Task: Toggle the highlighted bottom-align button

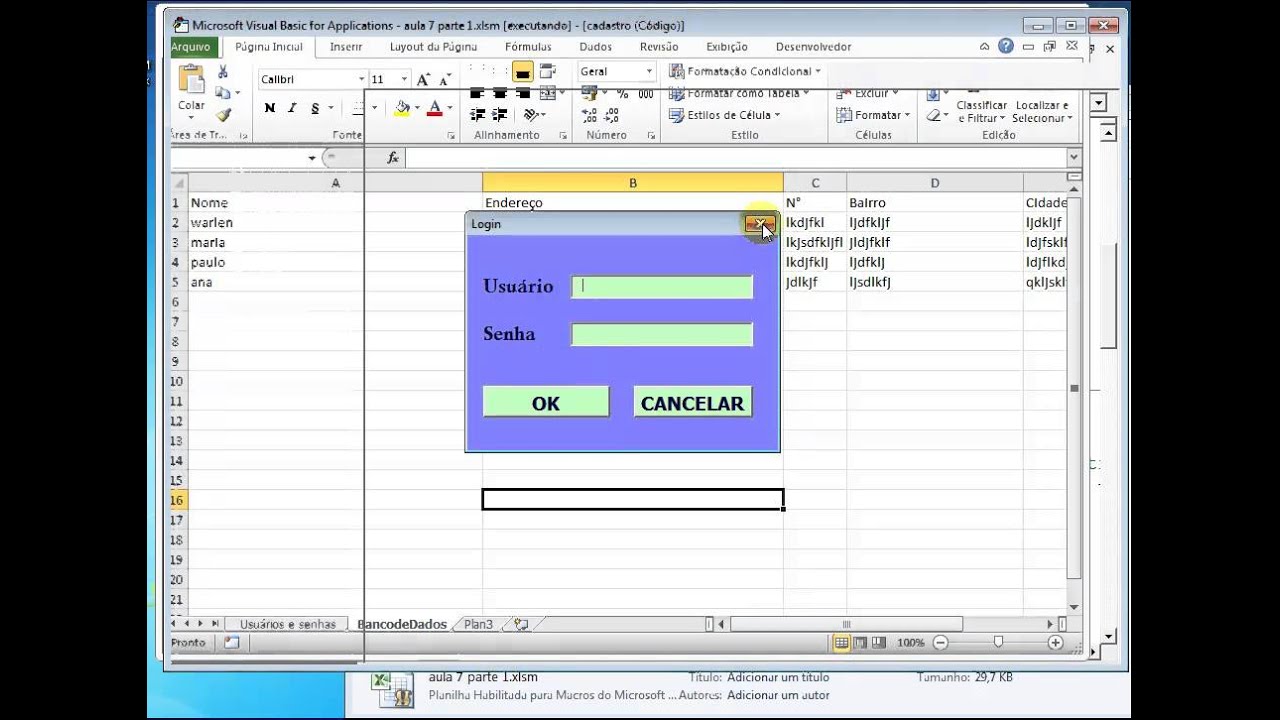Action: (x=523, y=72)
